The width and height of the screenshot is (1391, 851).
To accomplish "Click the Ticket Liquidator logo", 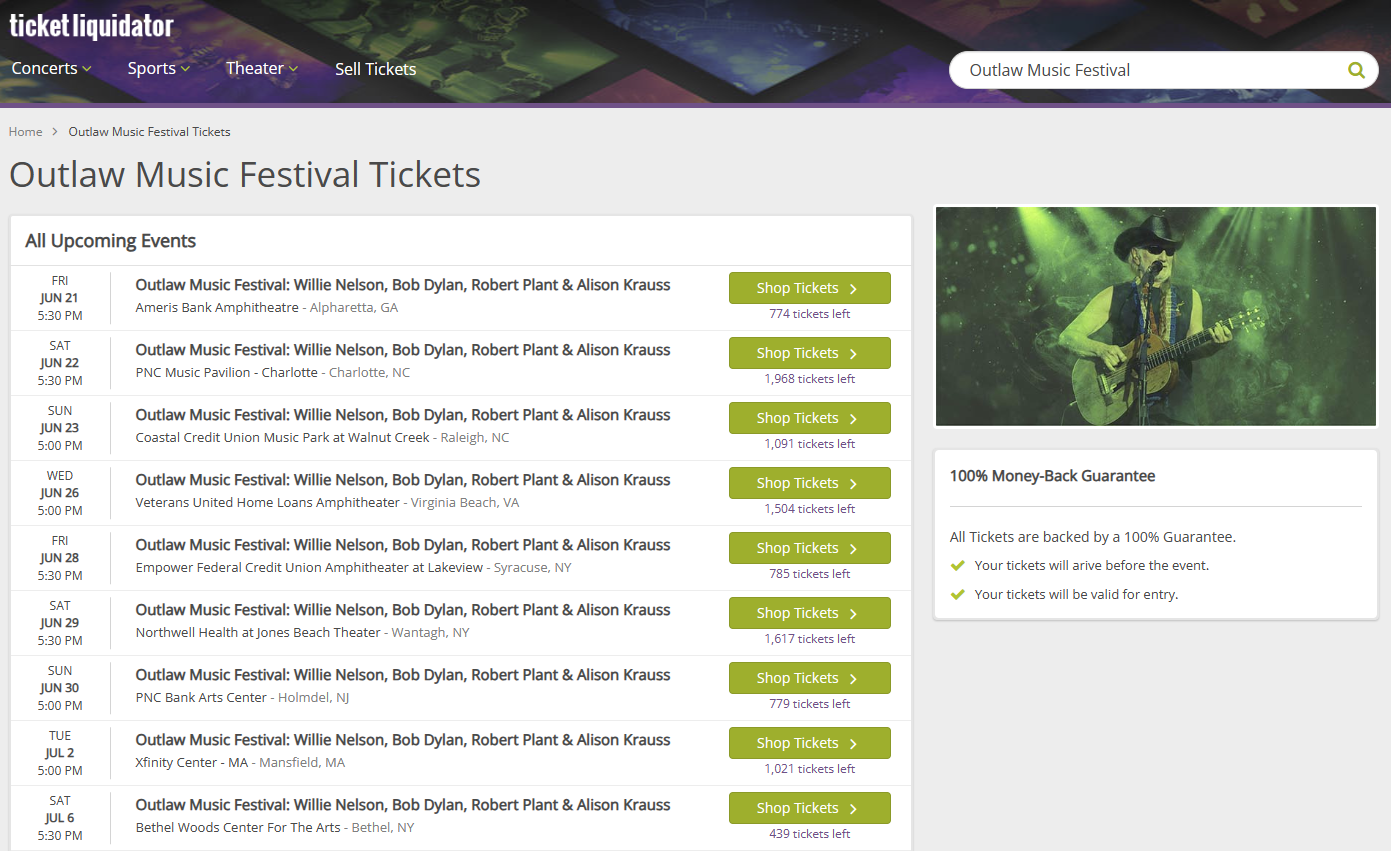I will coord(92,26).
